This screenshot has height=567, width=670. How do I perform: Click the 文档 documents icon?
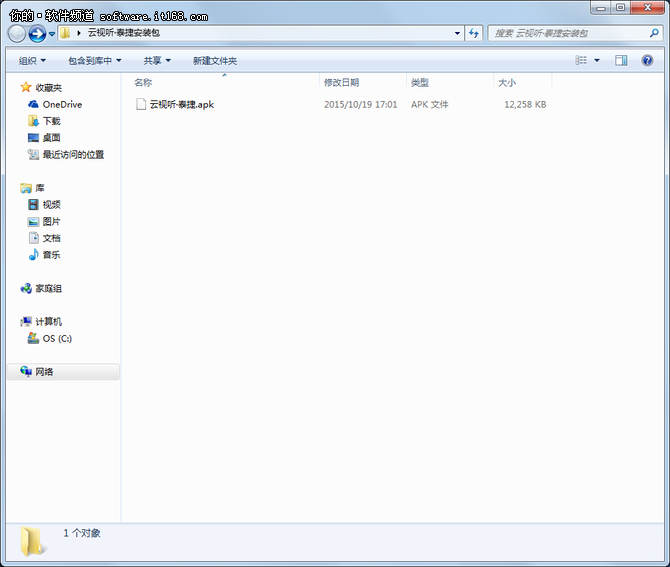(x=33, y=238)
